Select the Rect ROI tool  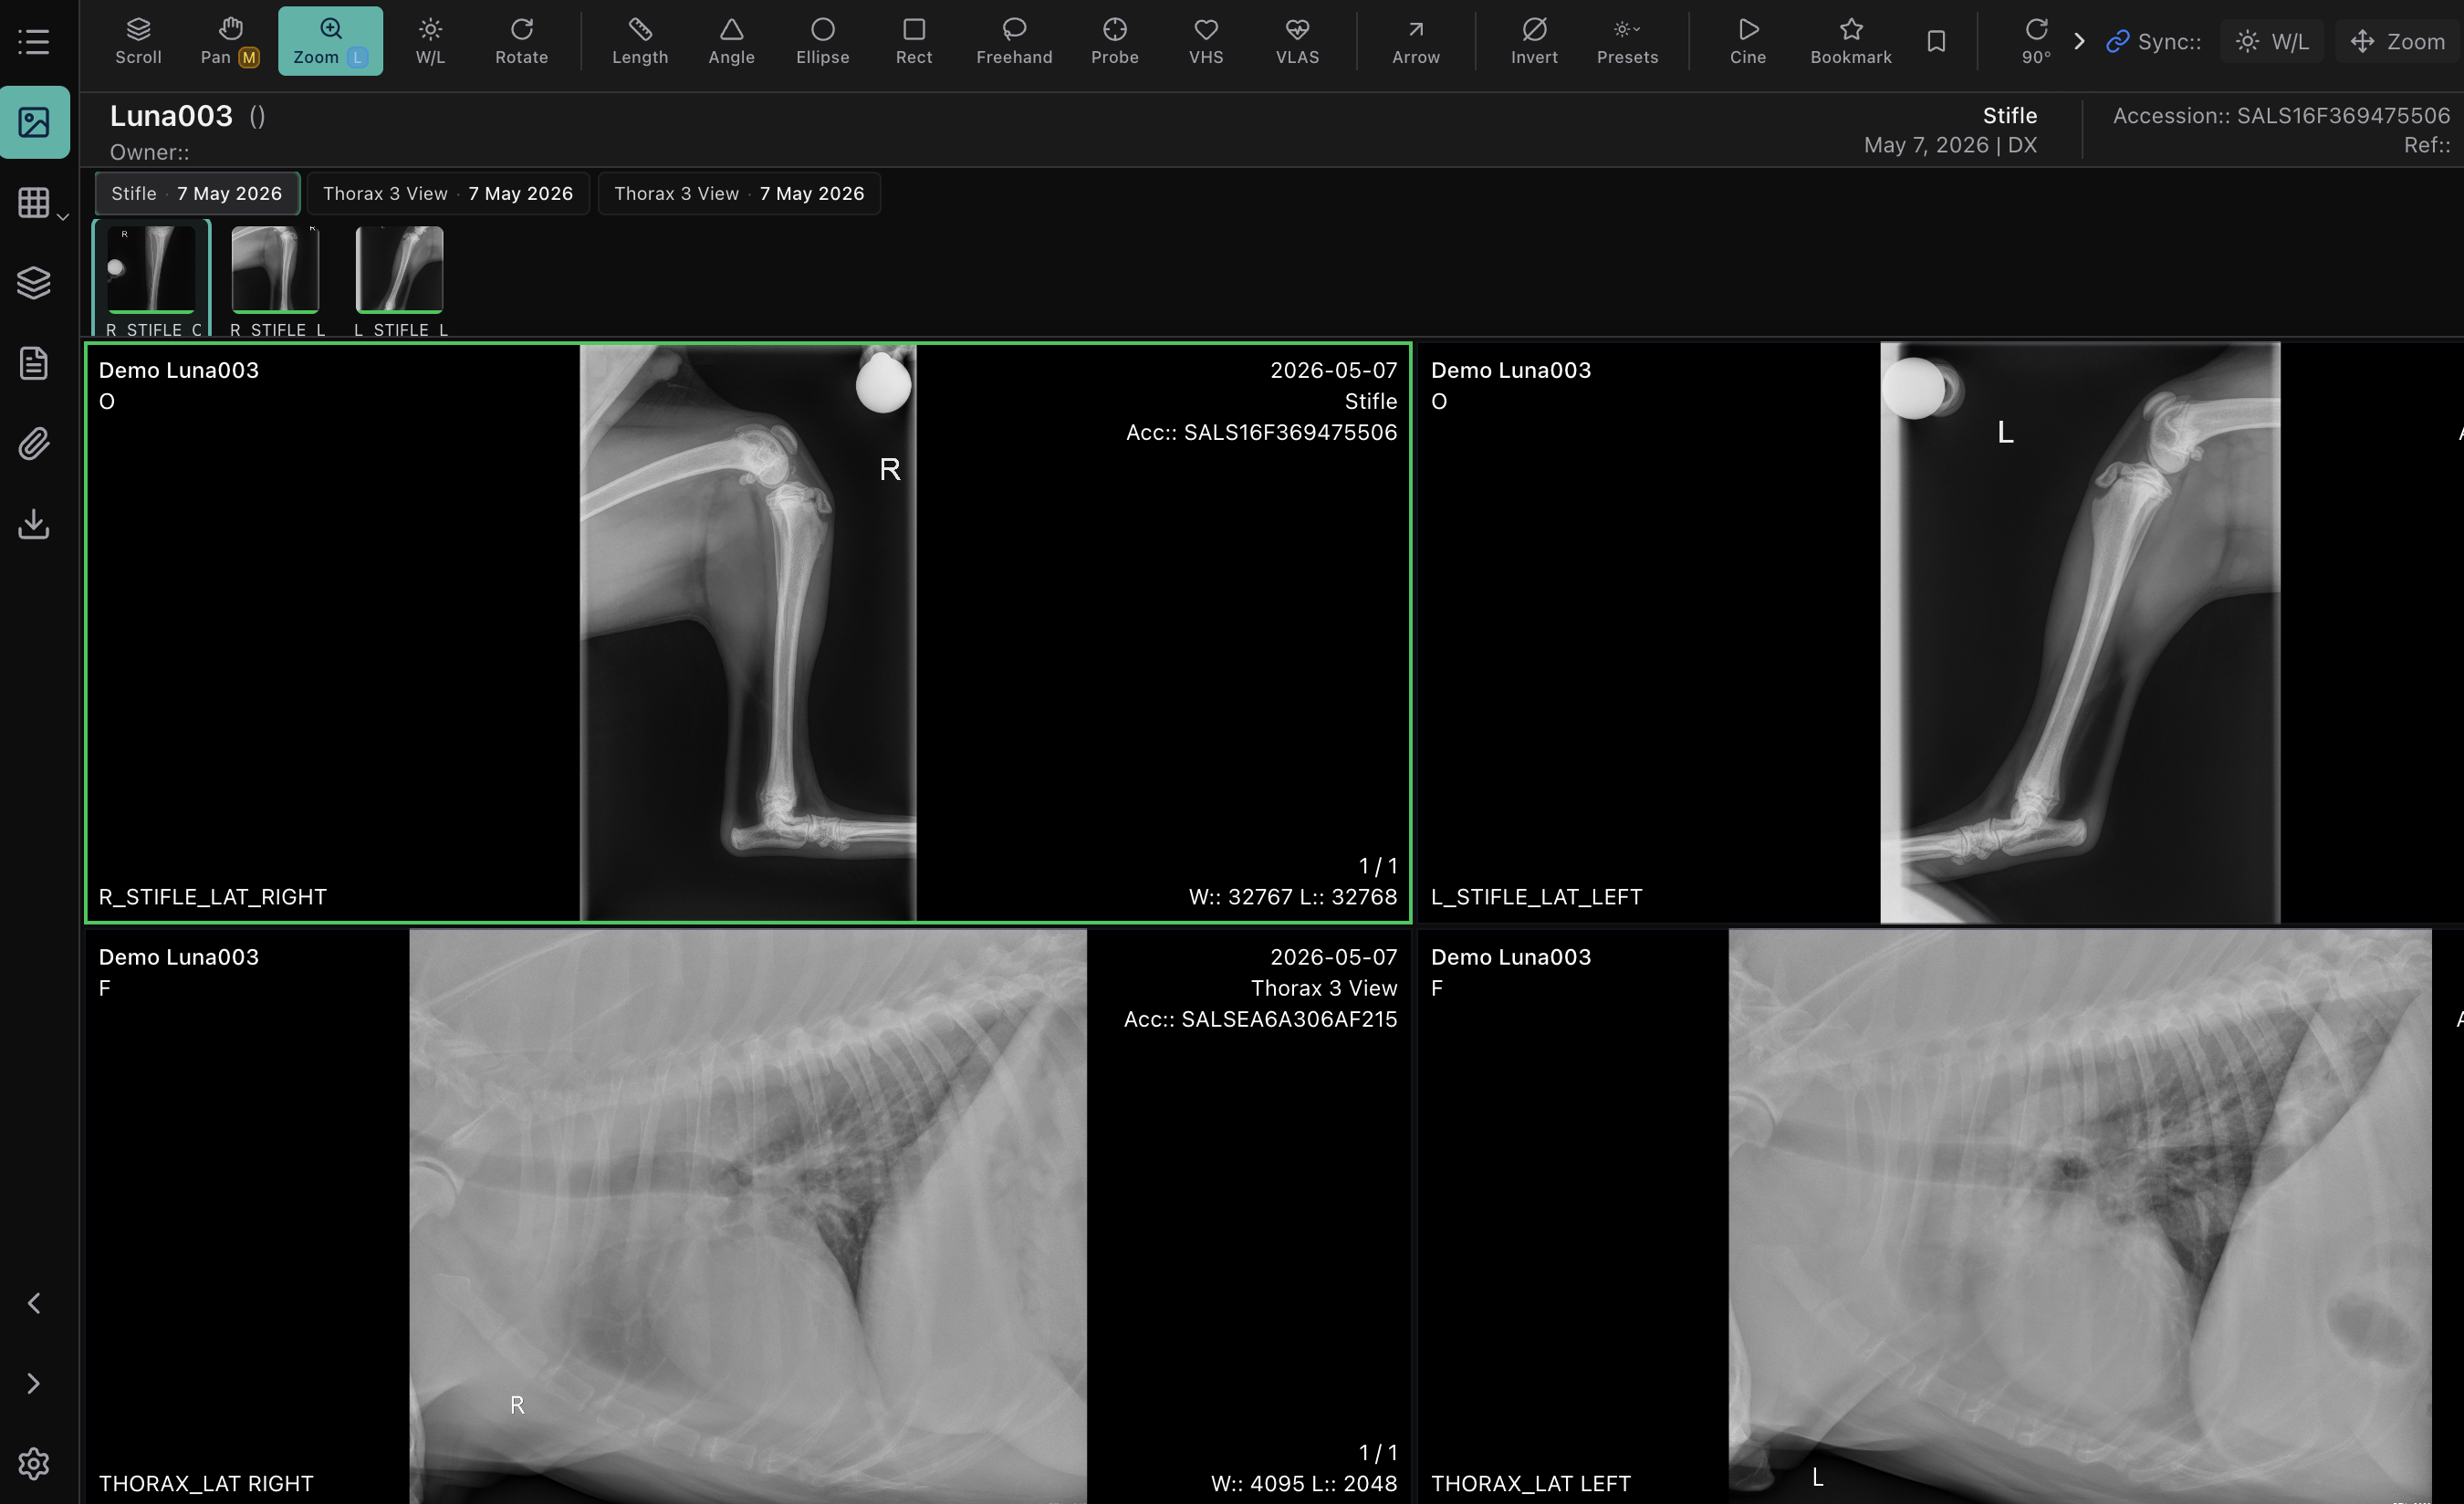[913, 41]
